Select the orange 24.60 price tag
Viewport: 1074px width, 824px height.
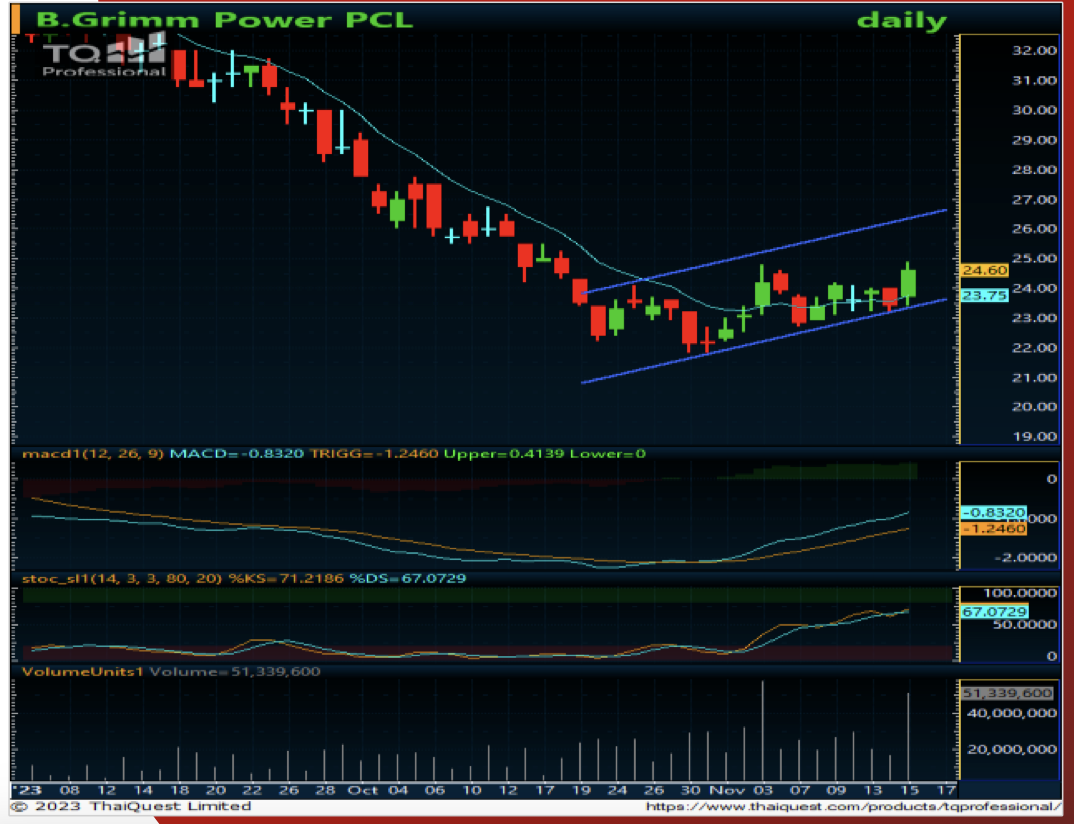click(x=984, y=271)
